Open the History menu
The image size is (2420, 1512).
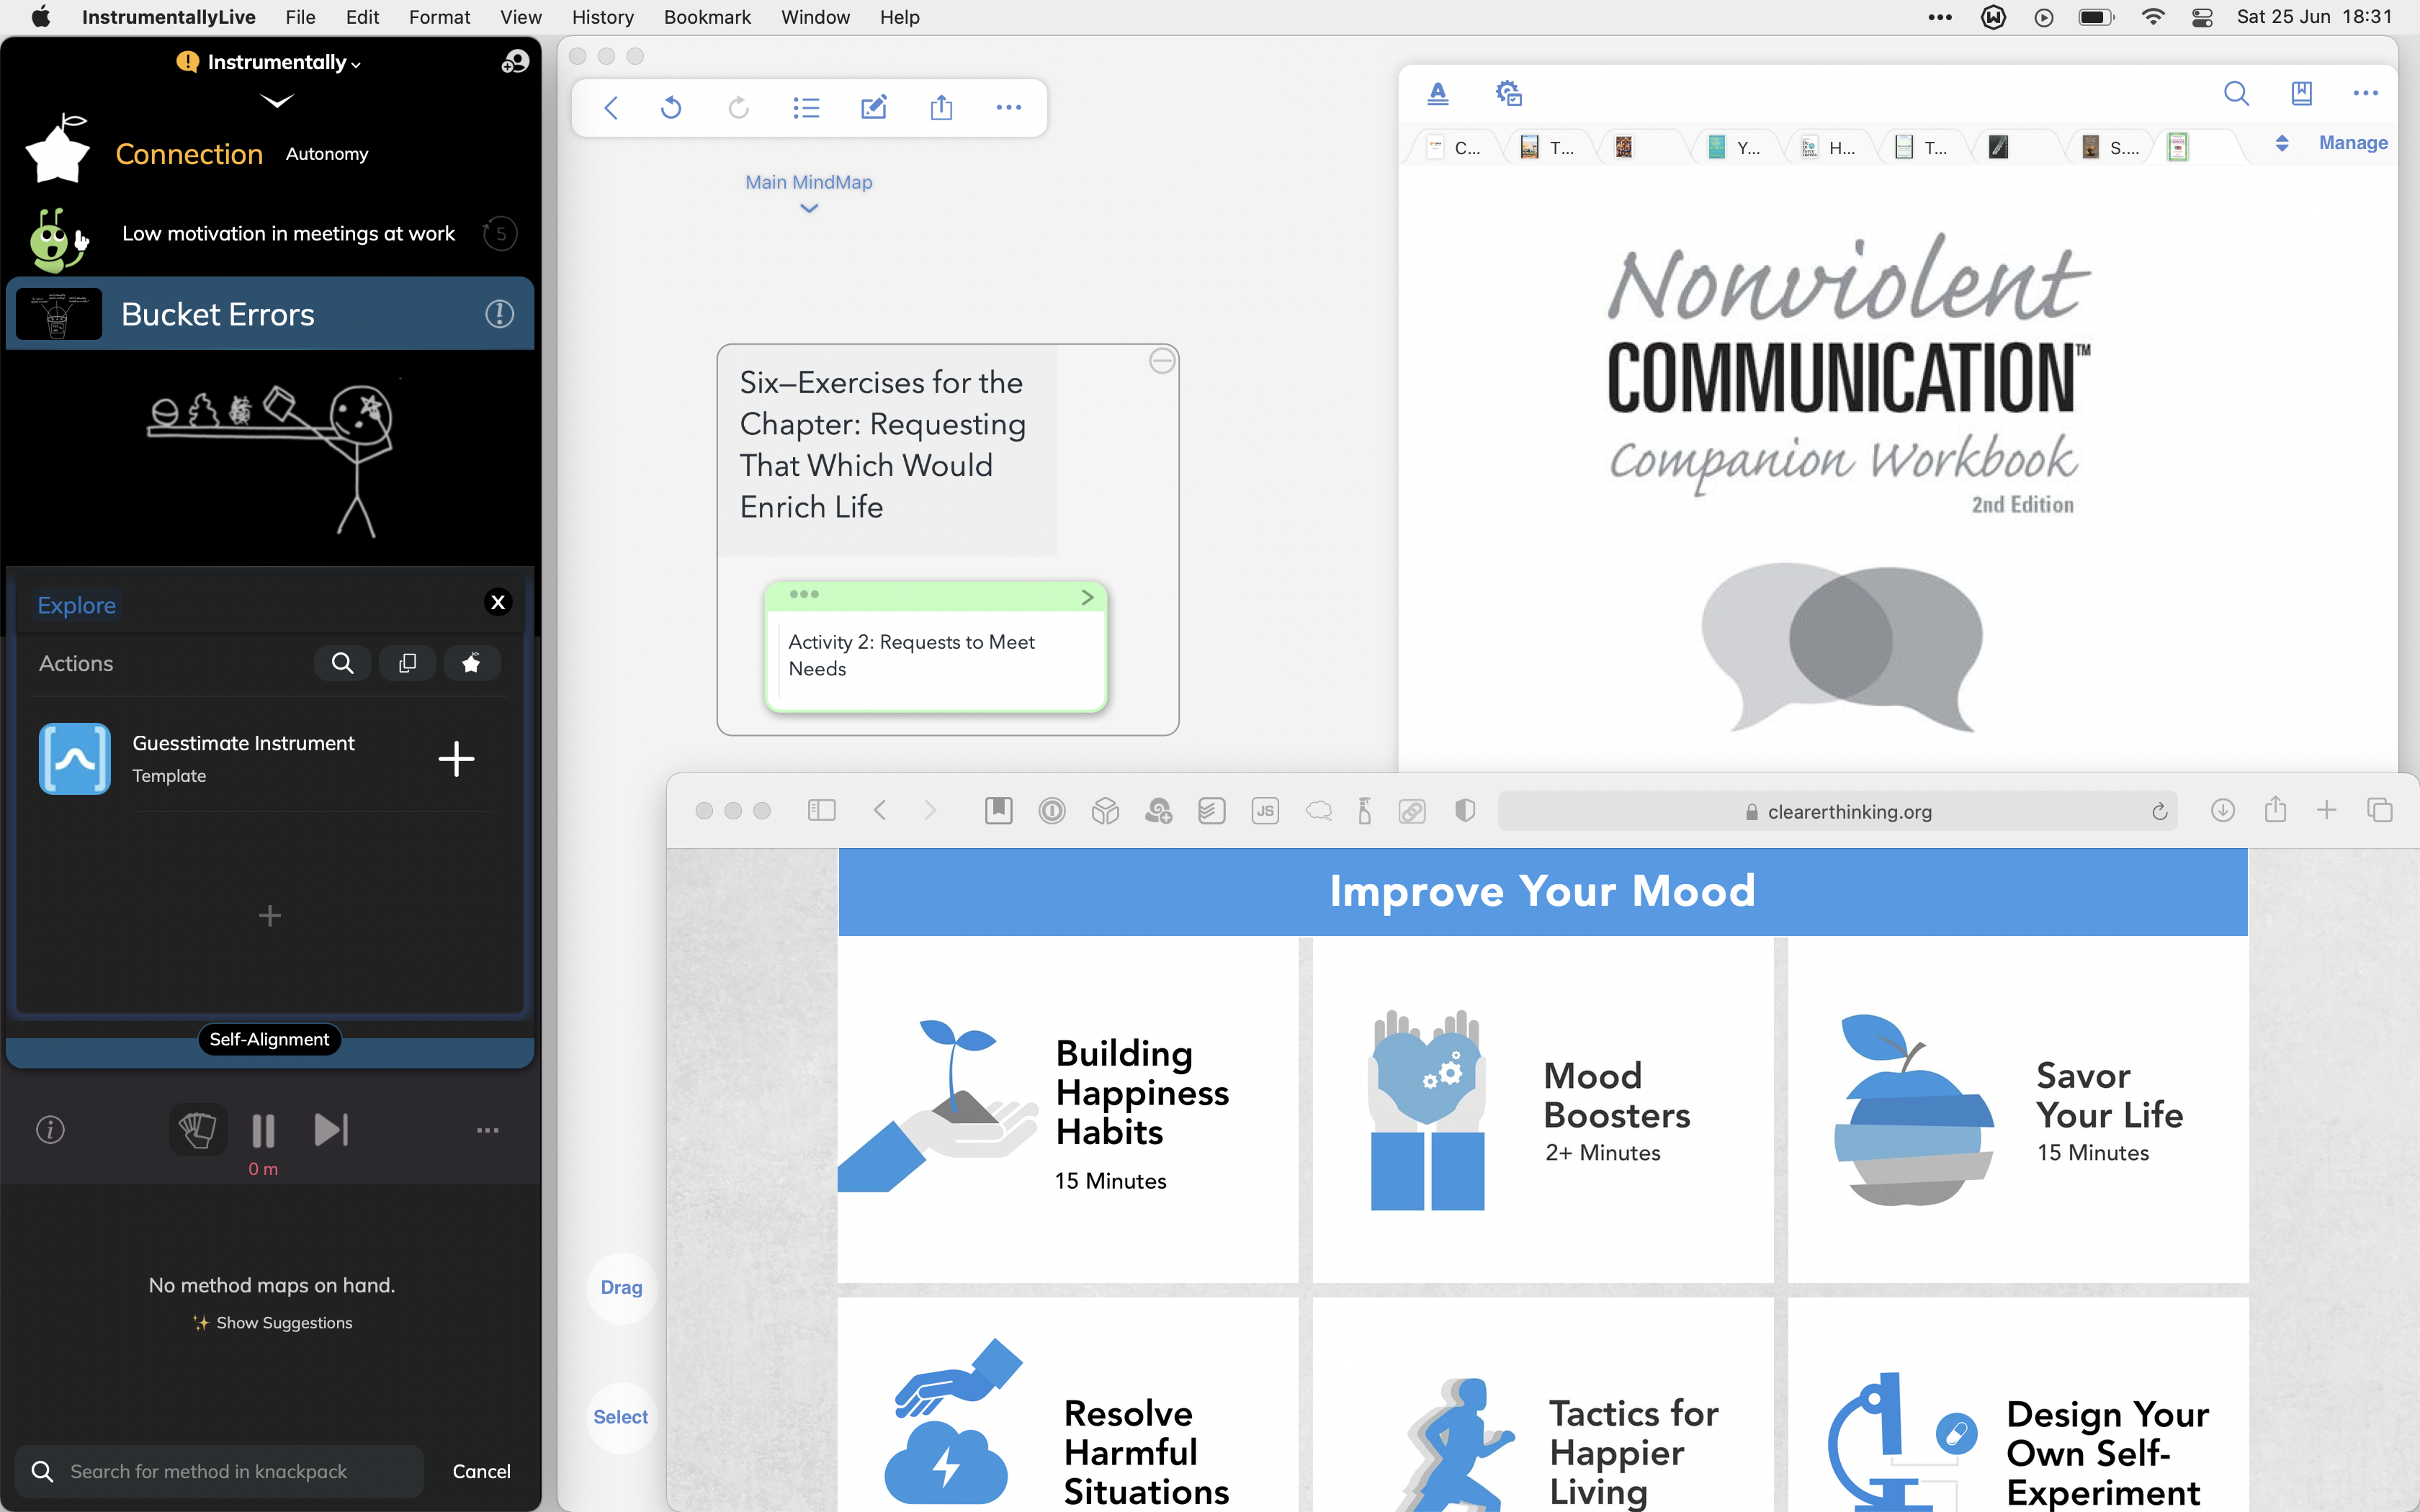click(x=602, y=17)
